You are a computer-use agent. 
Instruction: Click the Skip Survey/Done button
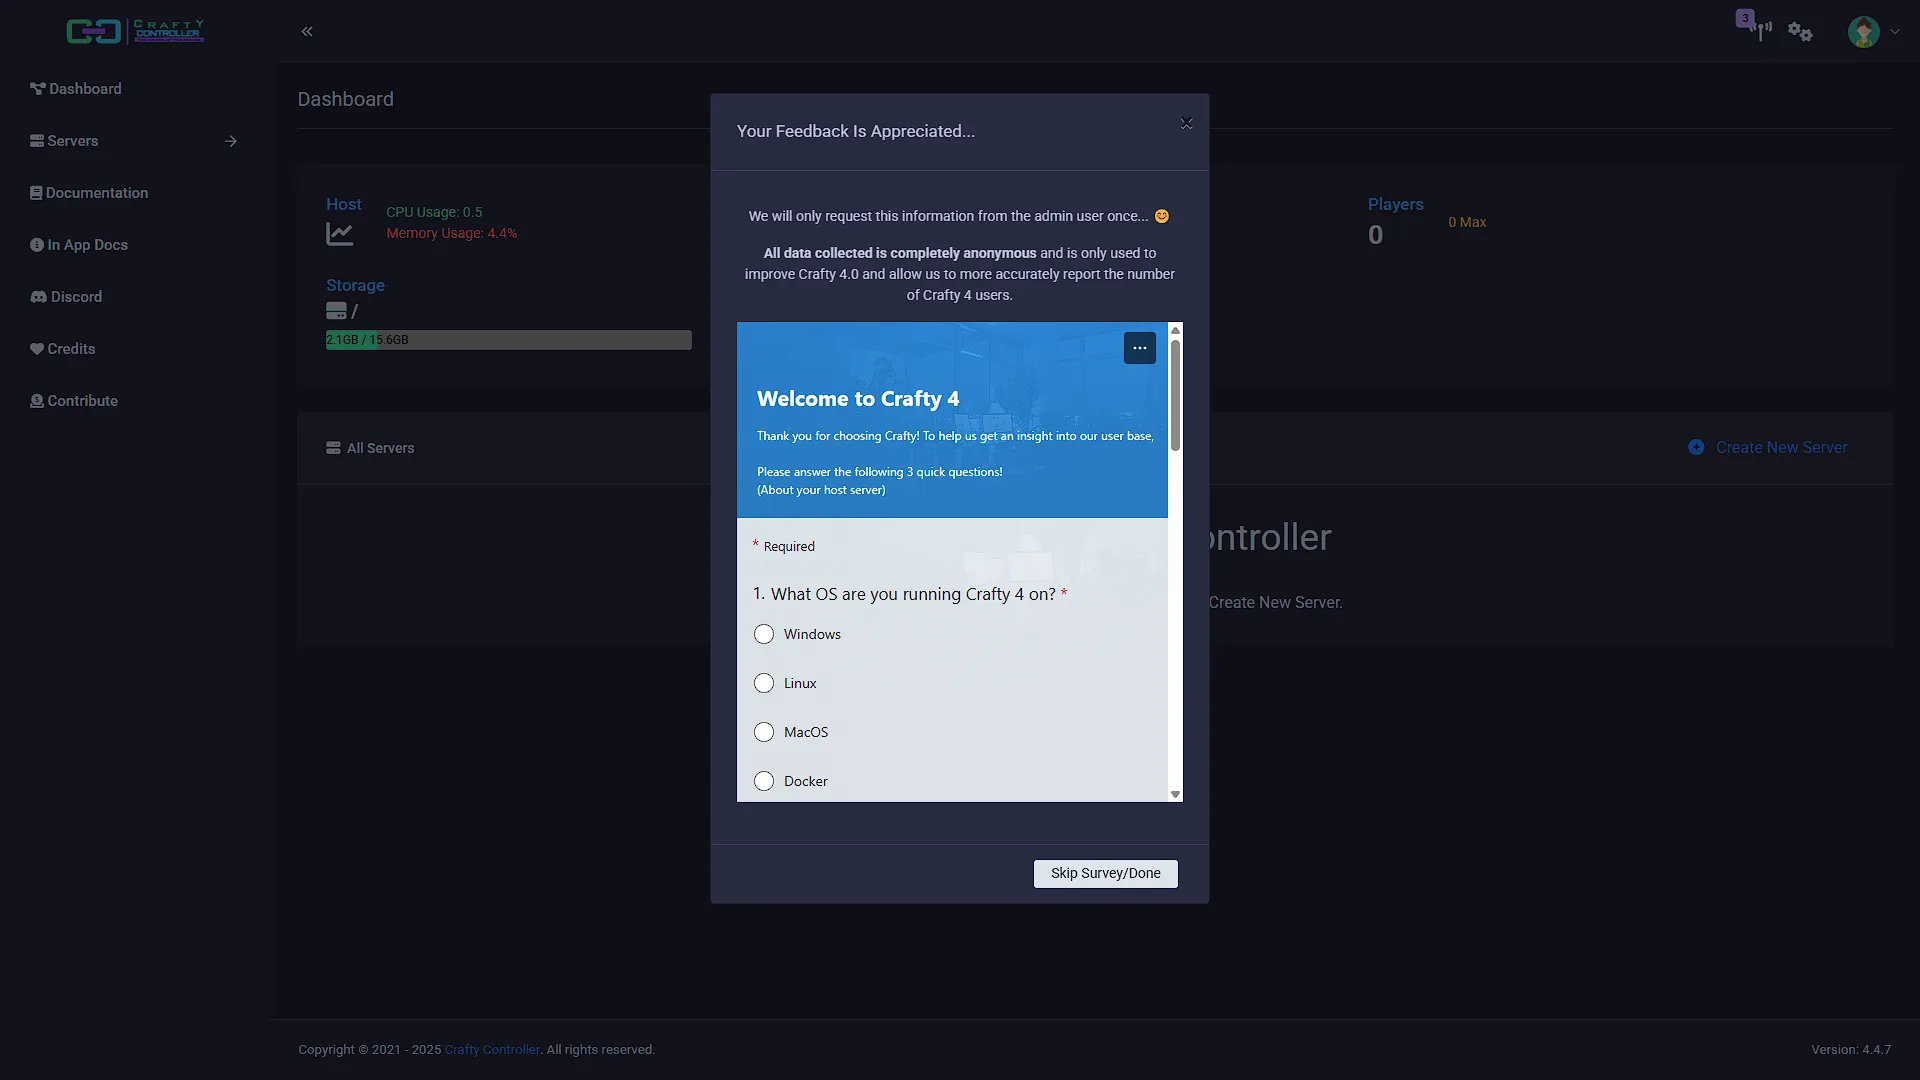pyautogui.click(x=1105, y=873)
